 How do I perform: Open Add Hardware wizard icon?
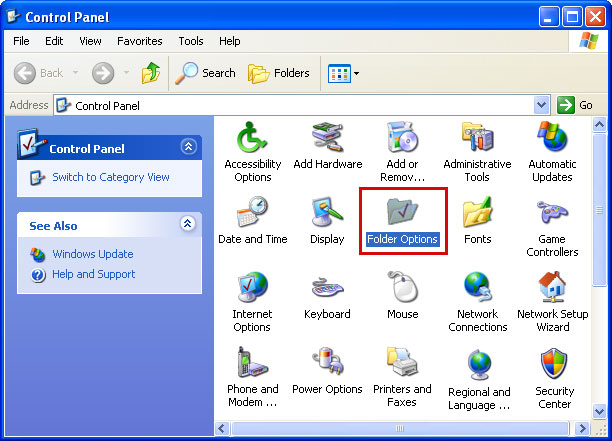tap(327, 146)
